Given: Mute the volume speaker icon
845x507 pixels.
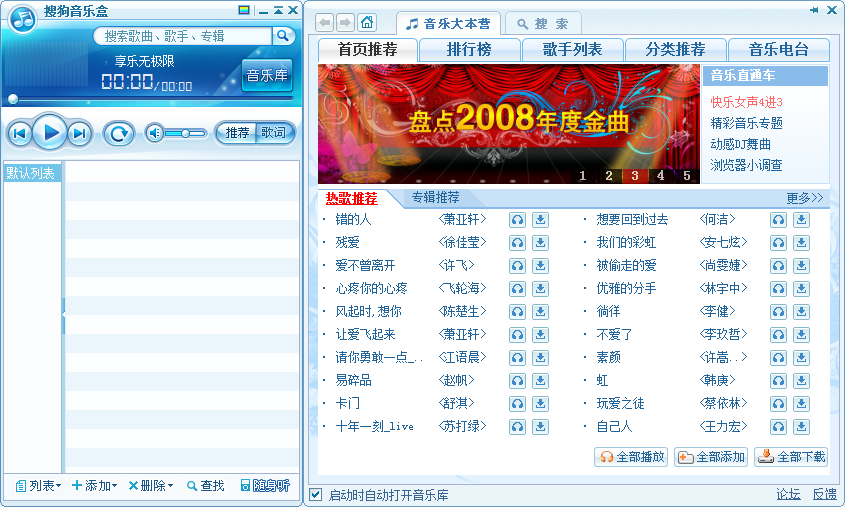Looking at the screenshot, I should tap(155, 133).
